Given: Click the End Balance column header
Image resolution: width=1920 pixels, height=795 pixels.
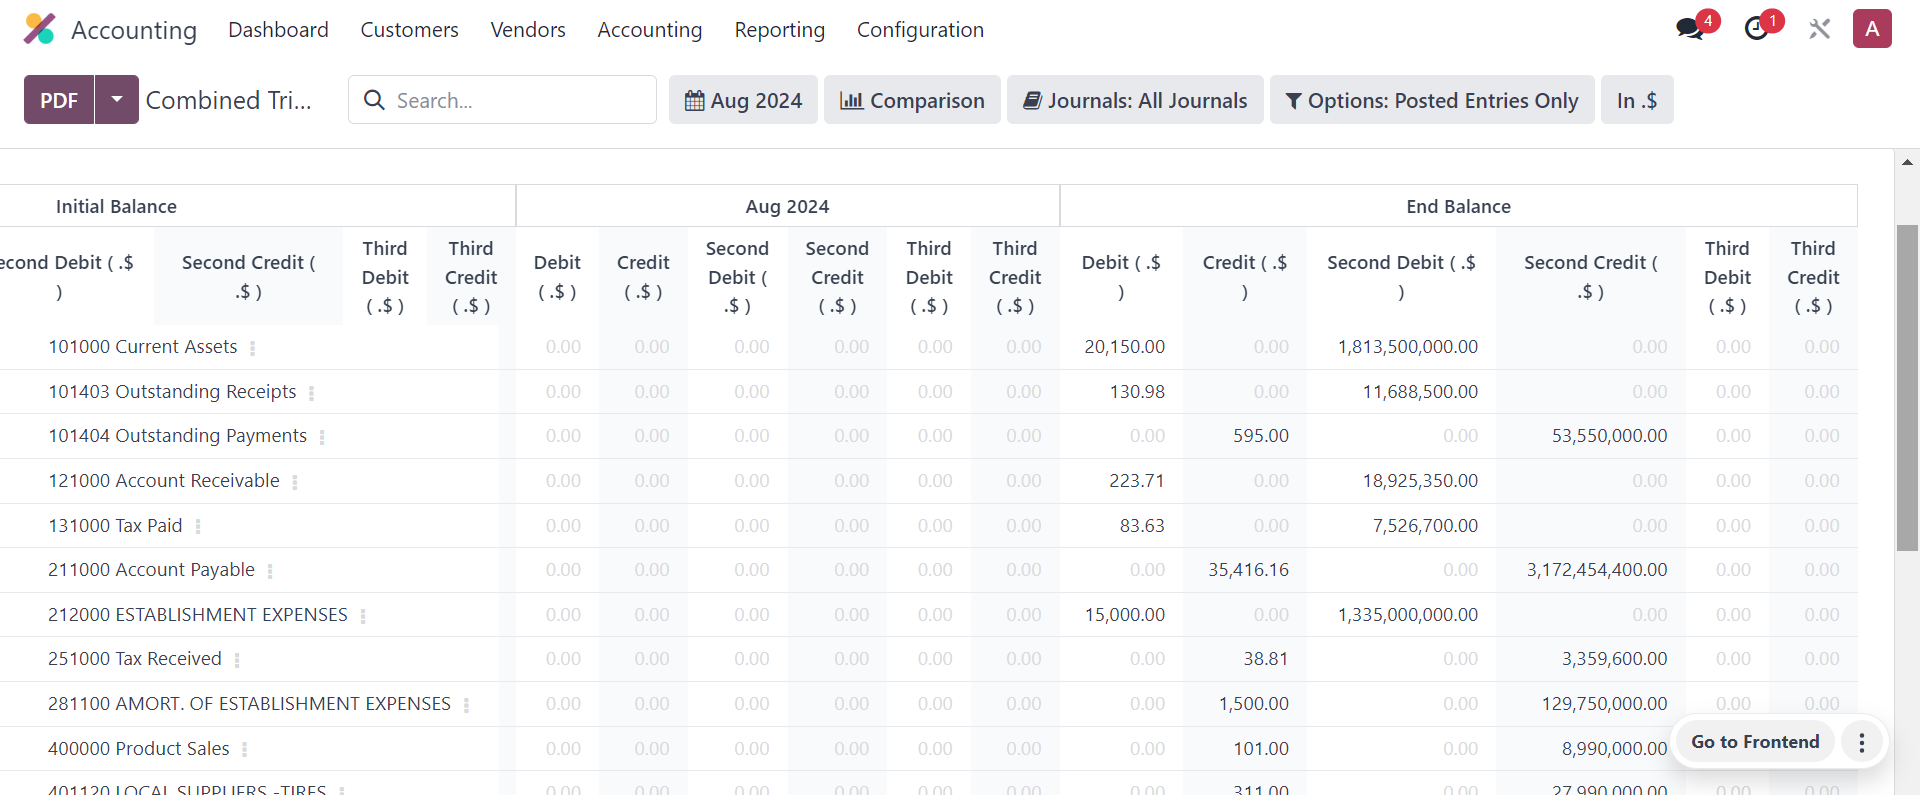Looking at the screenshot, I should pos(1458,206).
